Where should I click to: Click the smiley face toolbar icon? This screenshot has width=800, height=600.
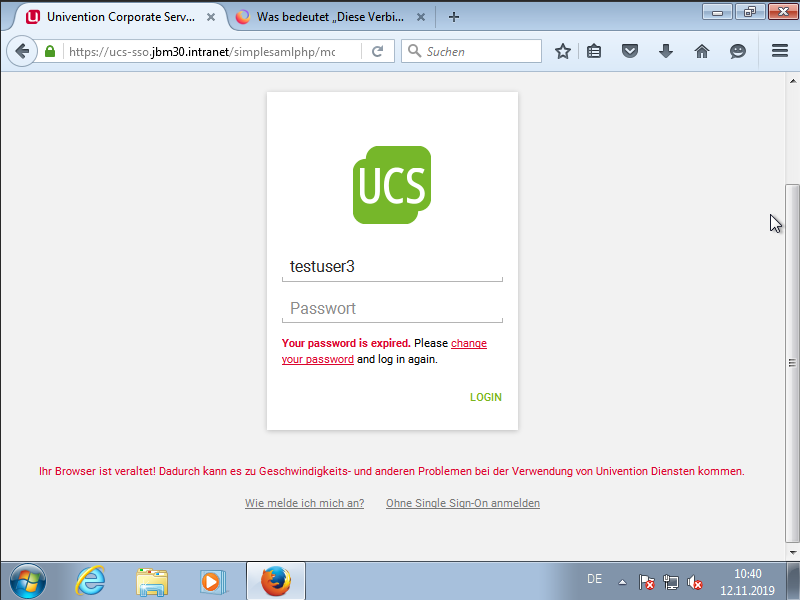(738, 51)
